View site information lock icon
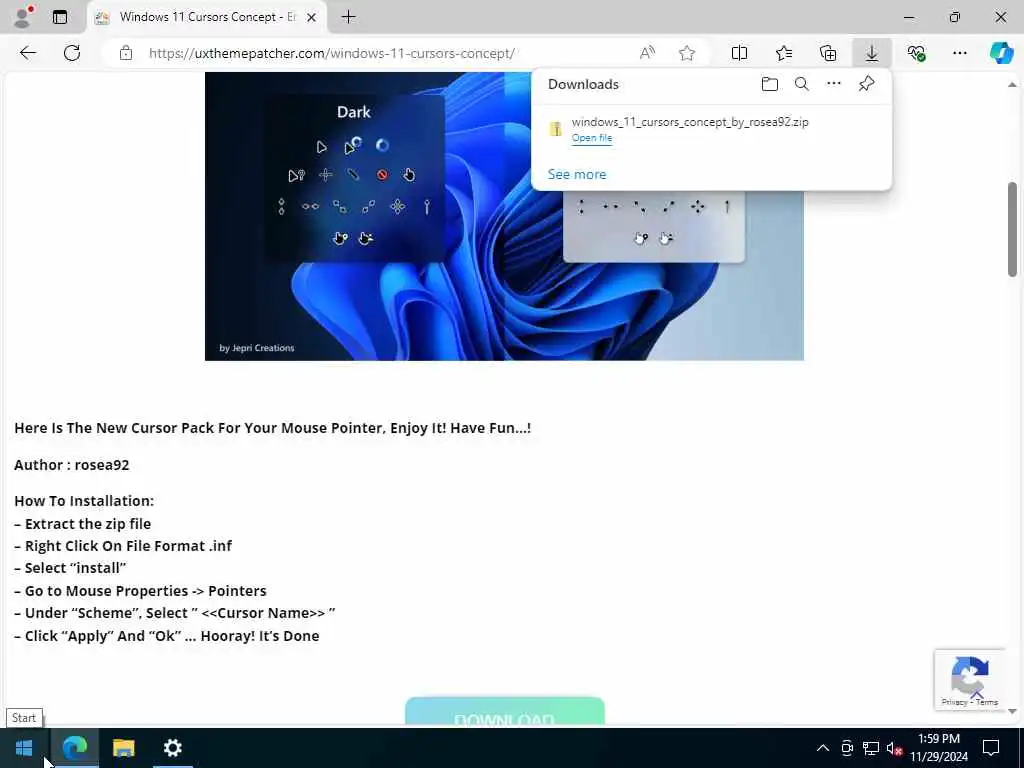 (x=126, y=53)
